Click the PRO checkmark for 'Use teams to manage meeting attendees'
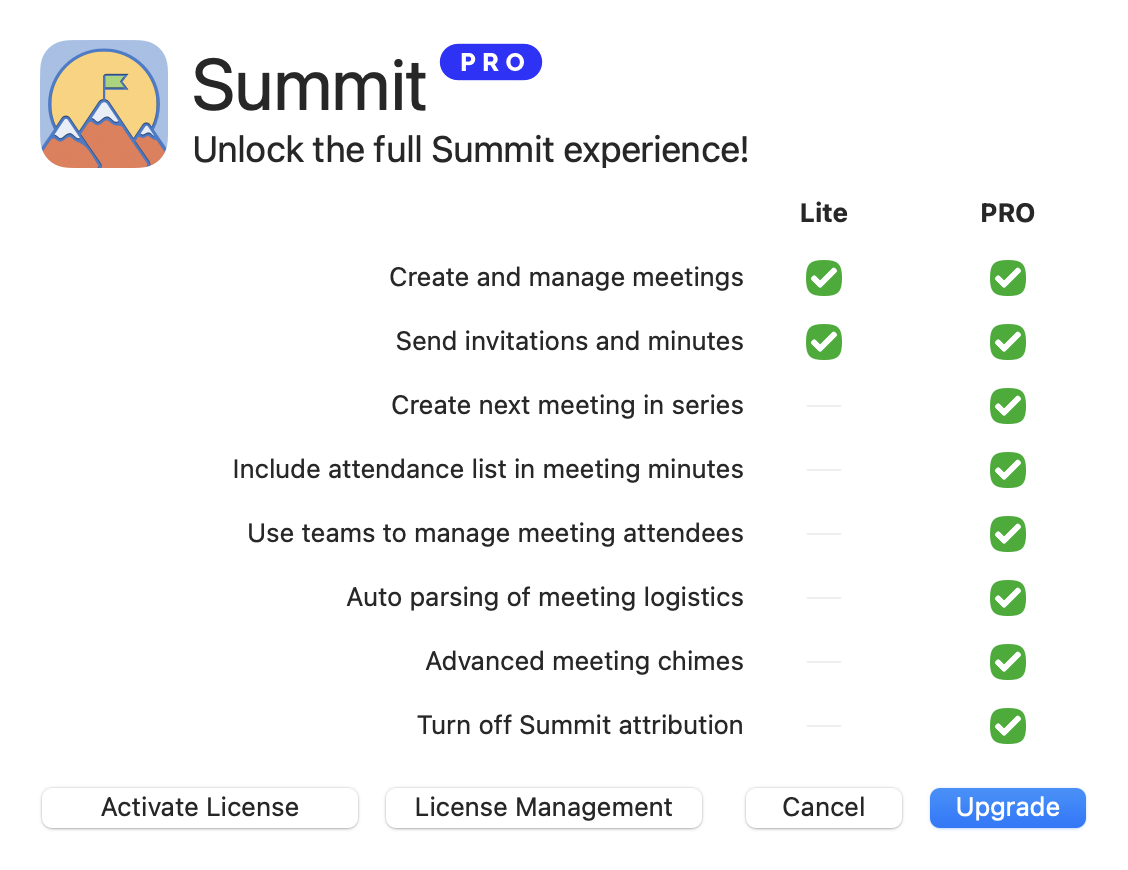Screen dimensions: 1128x870 pos(1007,534)
